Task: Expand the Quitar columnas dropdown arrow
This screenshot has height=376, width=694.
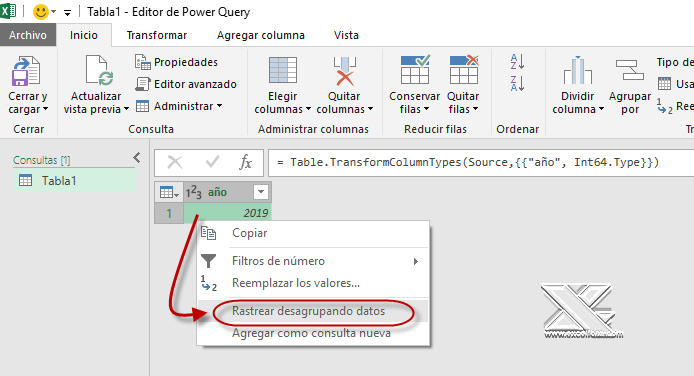Action: (x=370, y=109)
